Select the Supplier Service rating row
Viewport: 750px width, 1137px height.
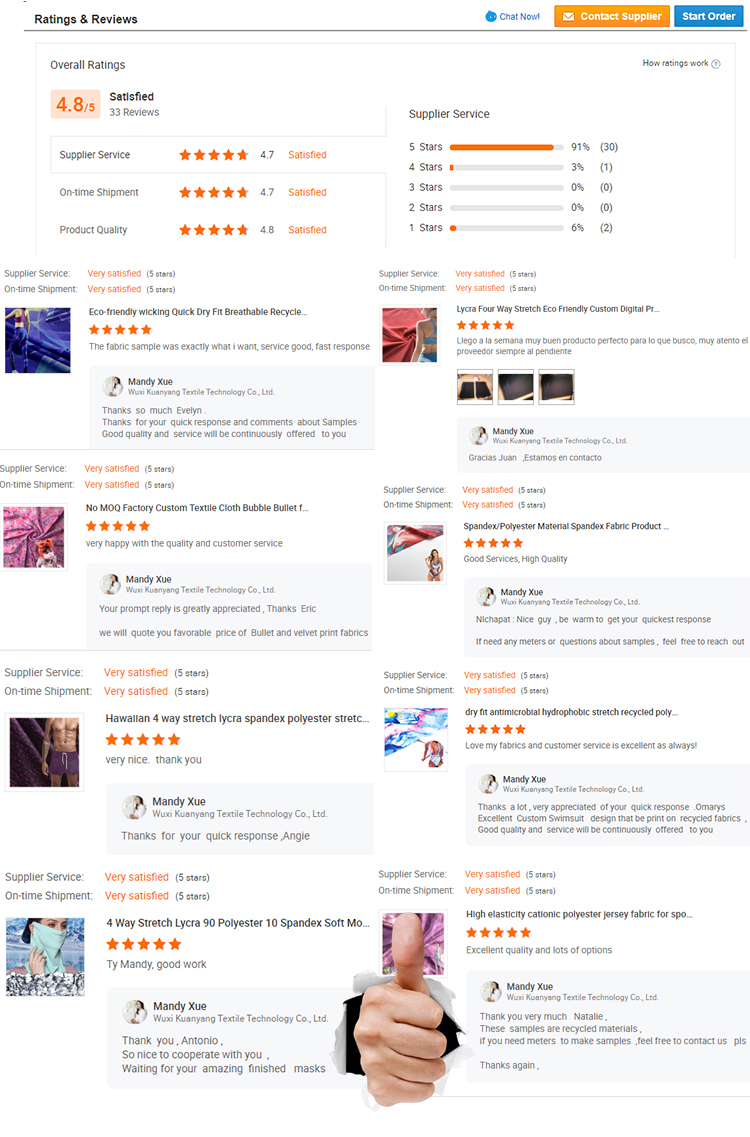point(218,154)
